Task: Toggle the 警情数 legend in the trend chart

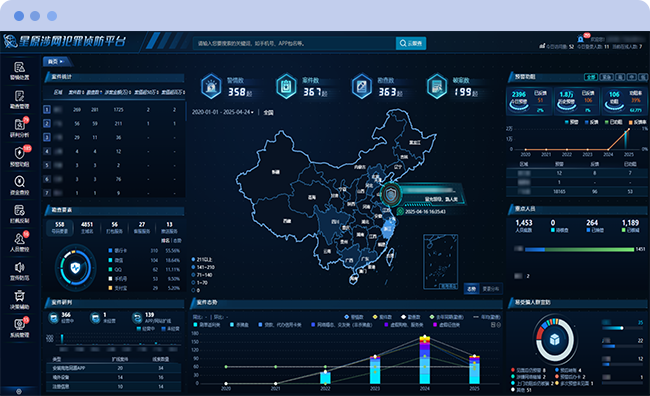Action: (x=354, y=317)
